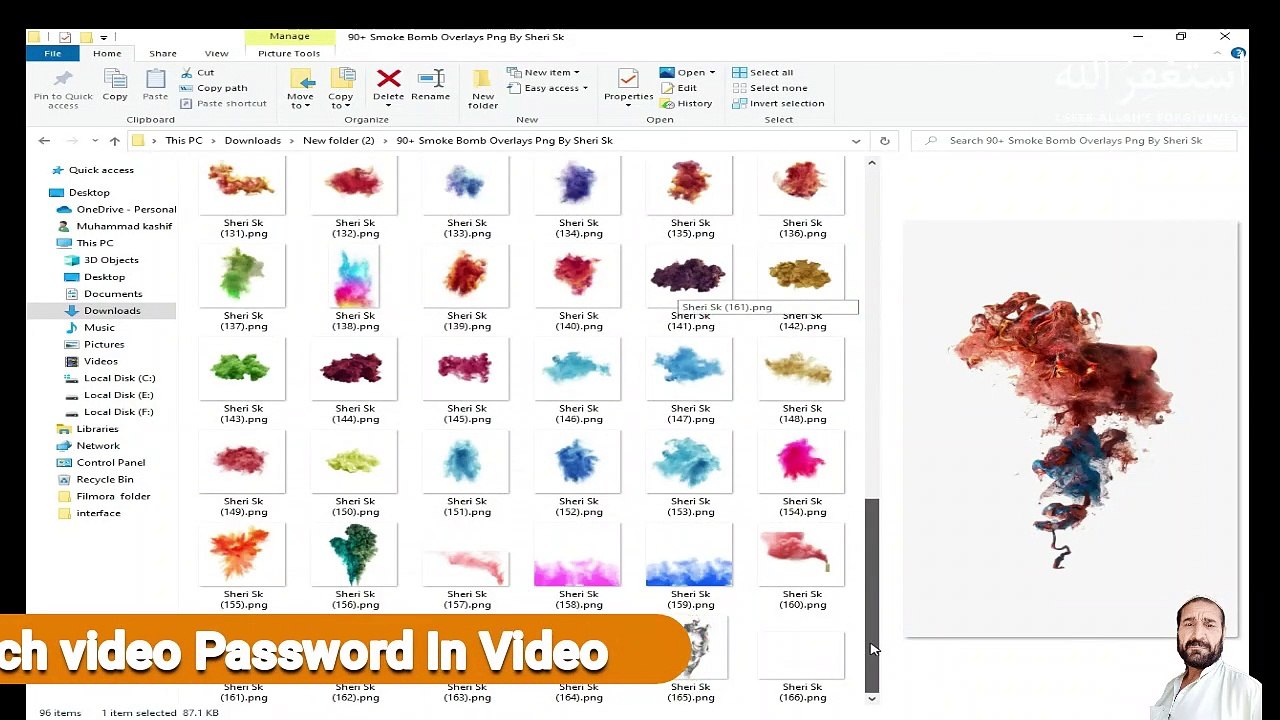The image size is (1280, 720).
Task: Open recent locations dropdown arrow
Action: click(95, 140)
